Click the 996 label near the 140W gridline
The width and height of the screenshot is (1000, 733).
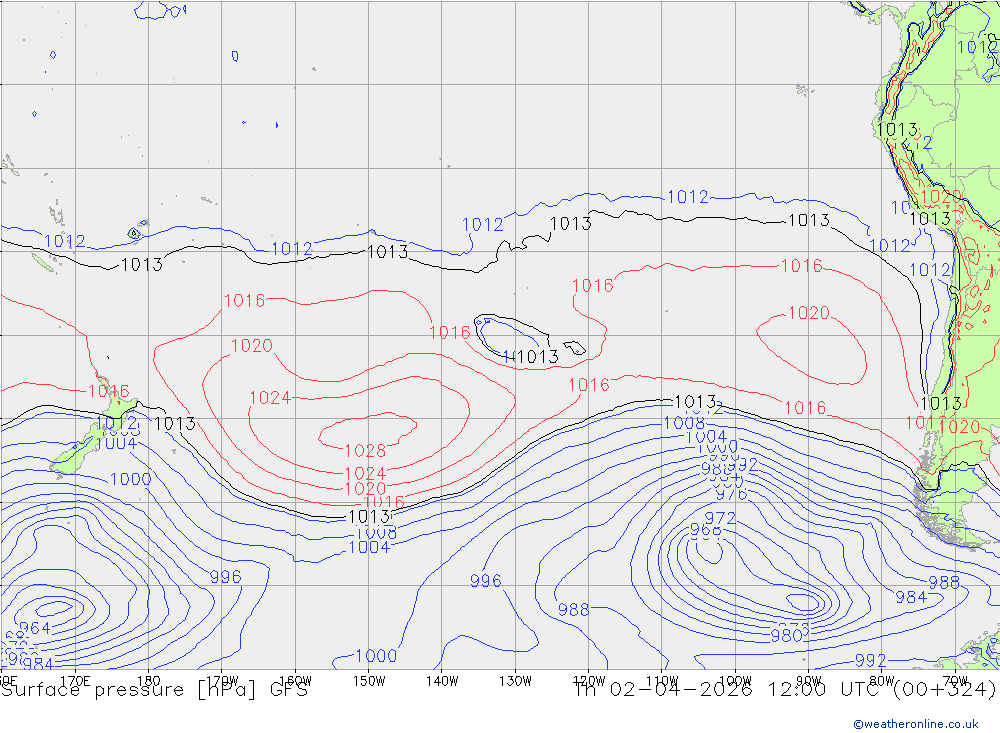(485, 581)
